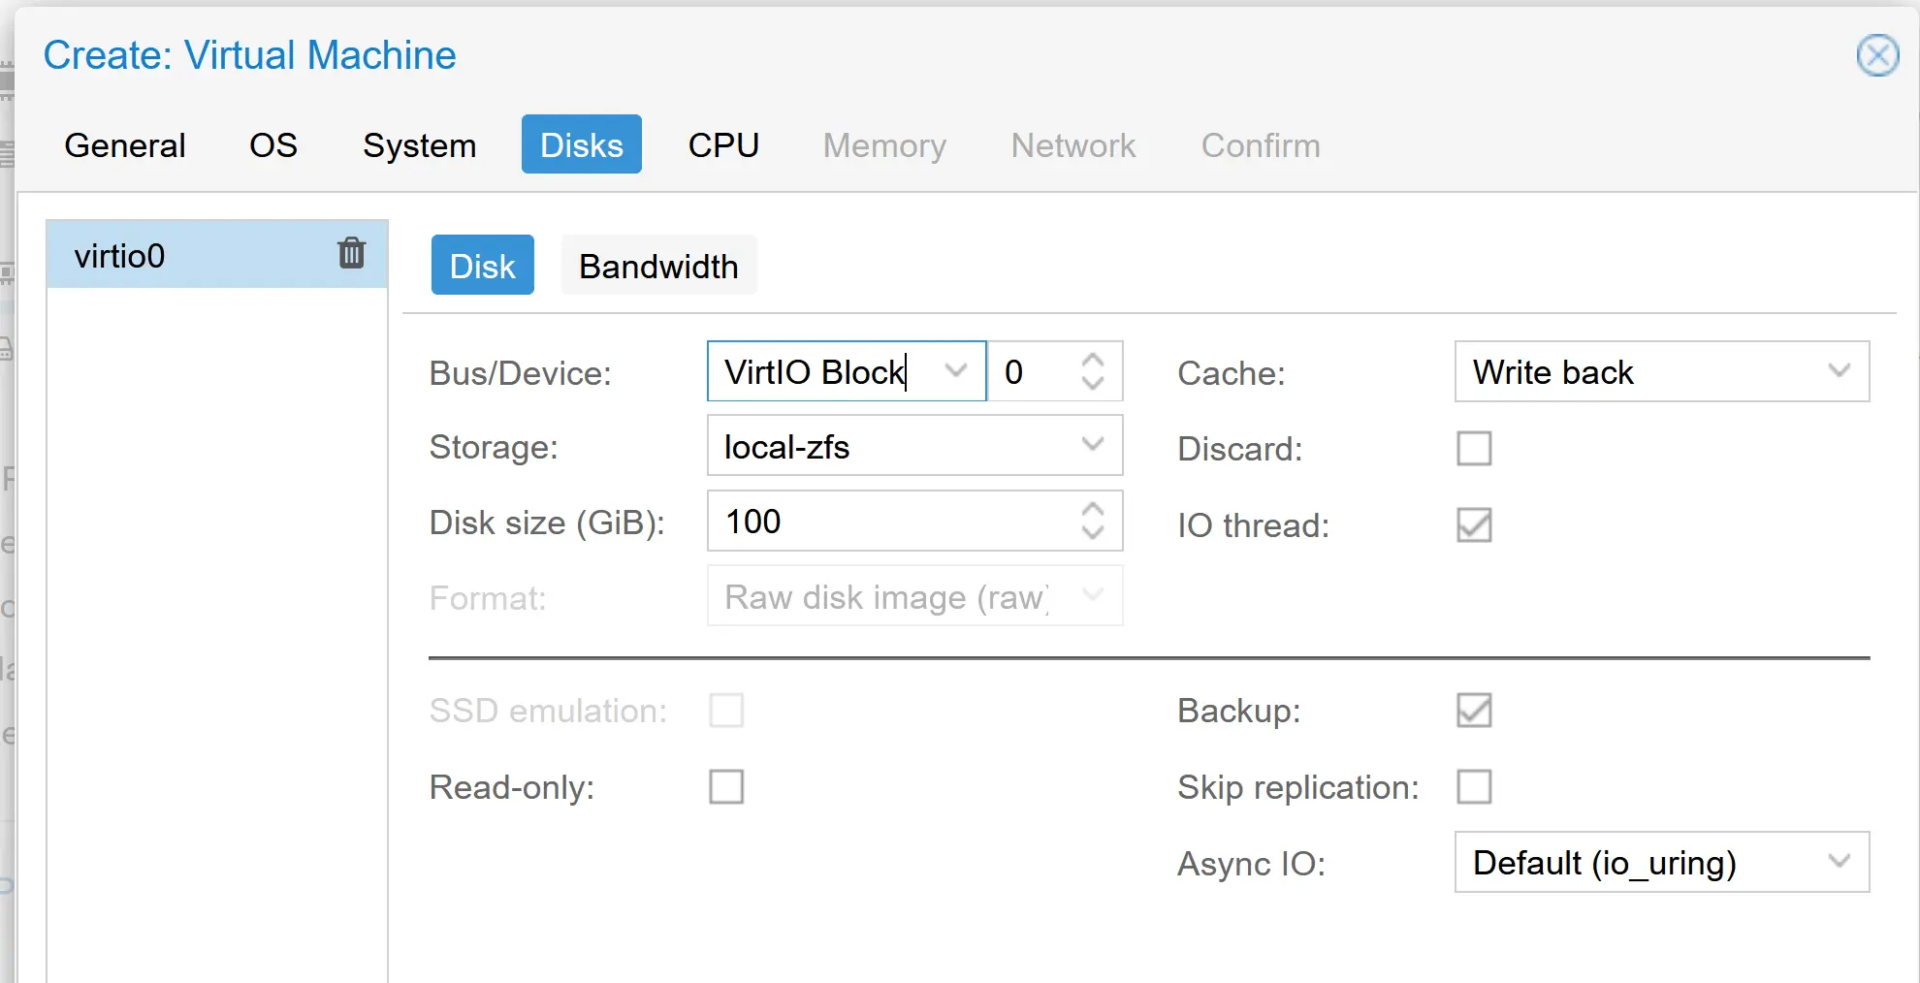Switch to the General tab
This screenshot has height=983, width=1920.
(124, 144)
